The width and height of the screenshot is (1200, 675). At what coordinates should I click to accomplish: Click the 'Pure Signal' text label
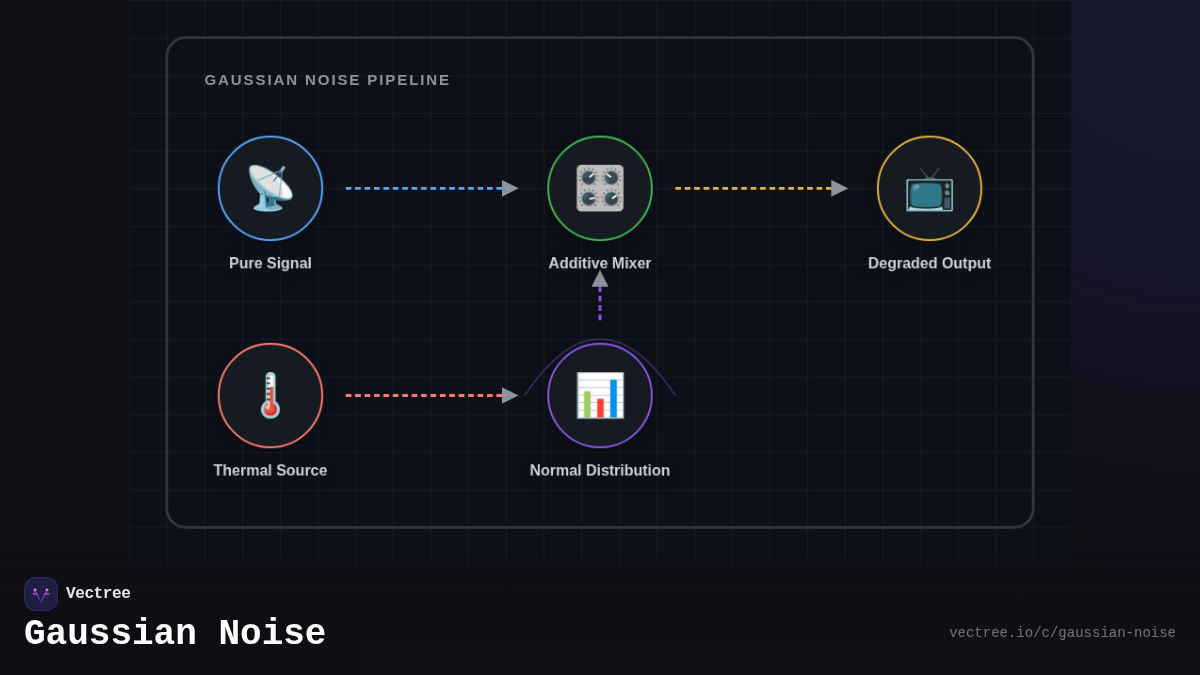(270, 263)
